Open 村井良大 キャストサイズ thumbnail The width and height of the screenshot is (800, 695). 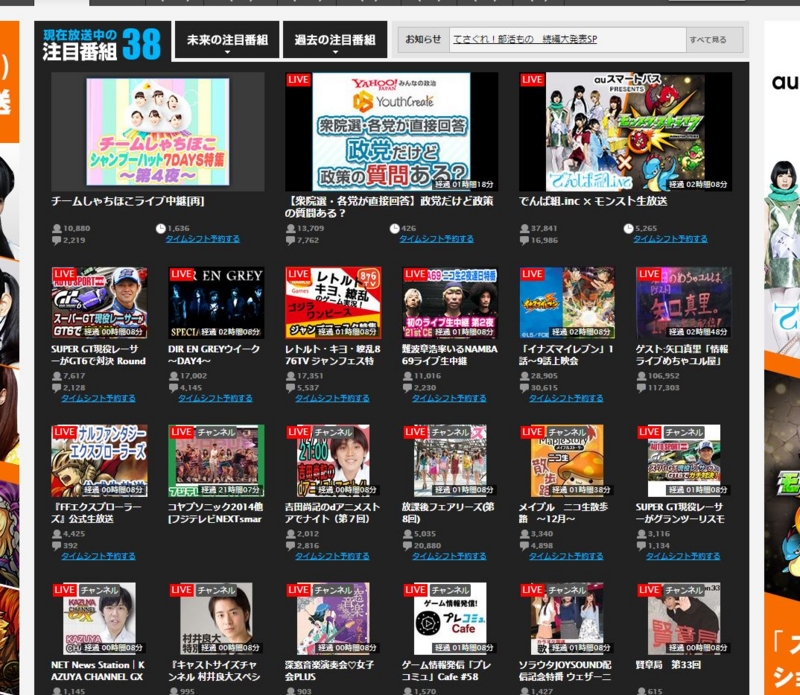pos(216,618)
